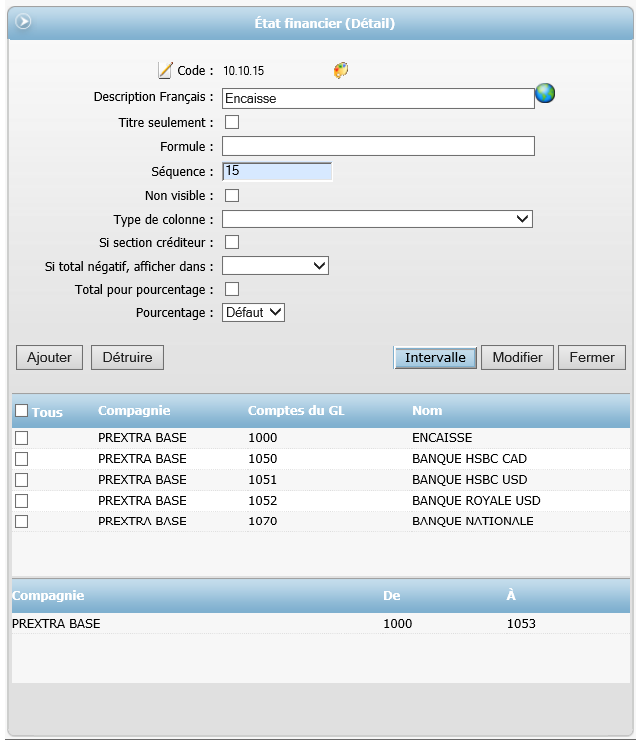Open the color palette icon next to code

[341, 71]
